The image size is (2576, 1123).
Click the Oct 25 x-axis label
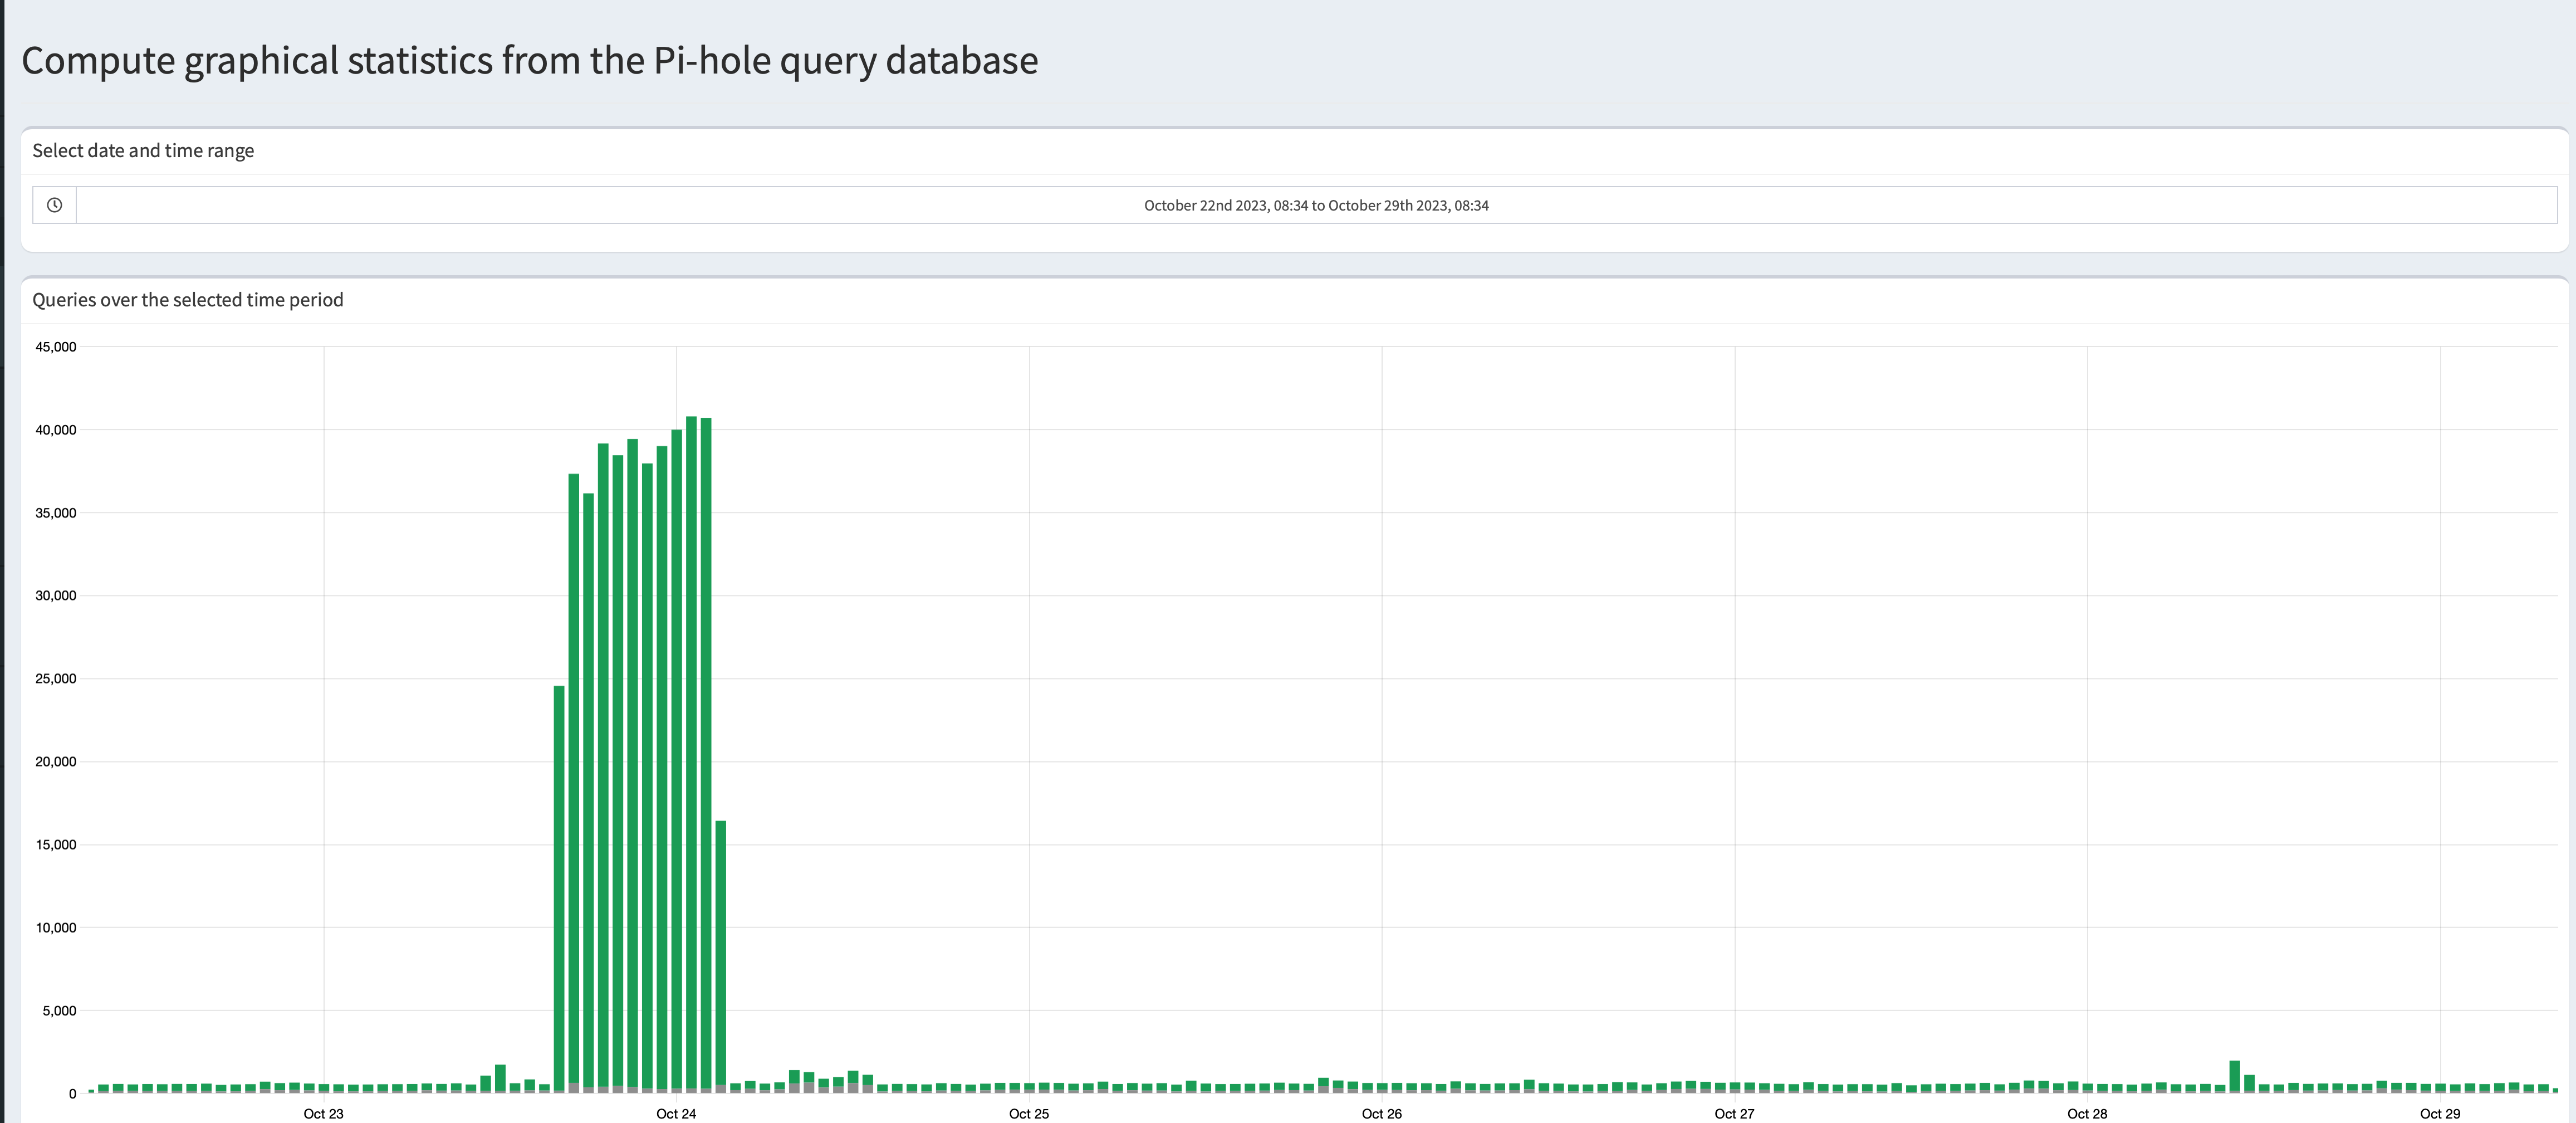[x=1029, y=1113]
